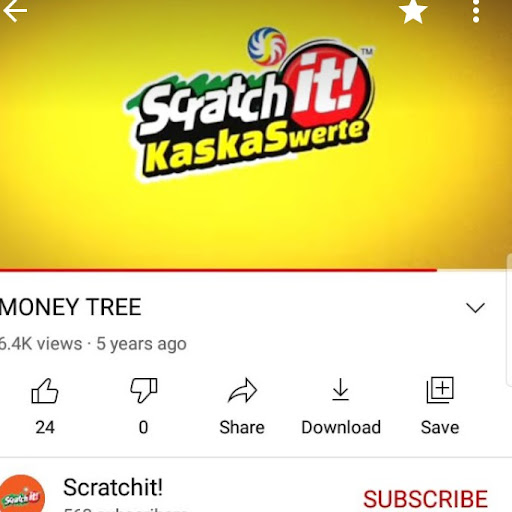Open the Scratchit! channel name link
The image size is (512, 512).
click(x=113, y=487)
